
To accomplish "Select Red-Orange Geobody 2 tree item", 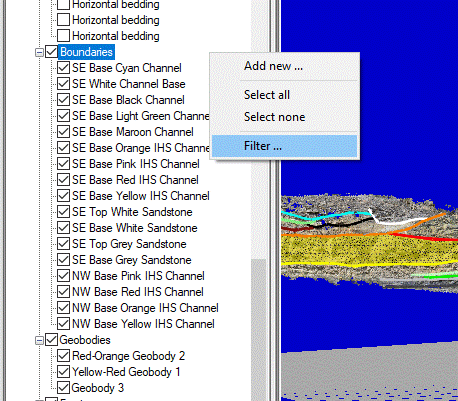I will click(x=128, y=356).
